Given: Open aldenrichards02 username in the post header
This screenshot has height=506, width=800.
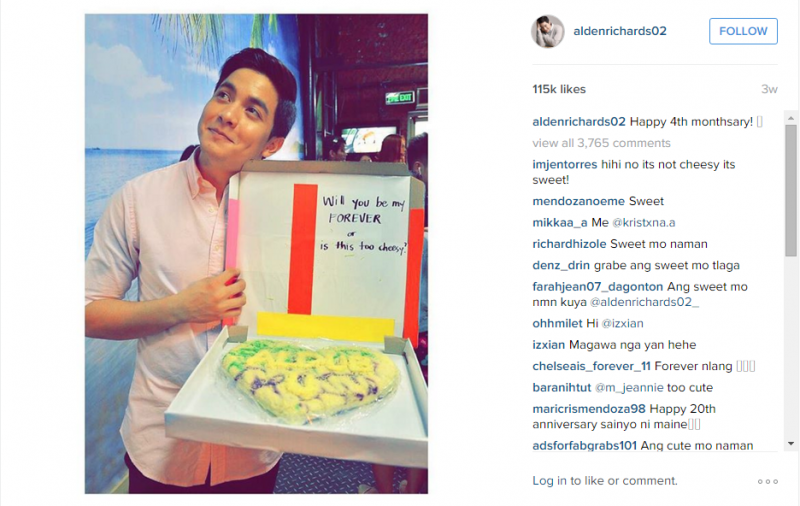Looking at the screenshot, I should pos(620,31).
